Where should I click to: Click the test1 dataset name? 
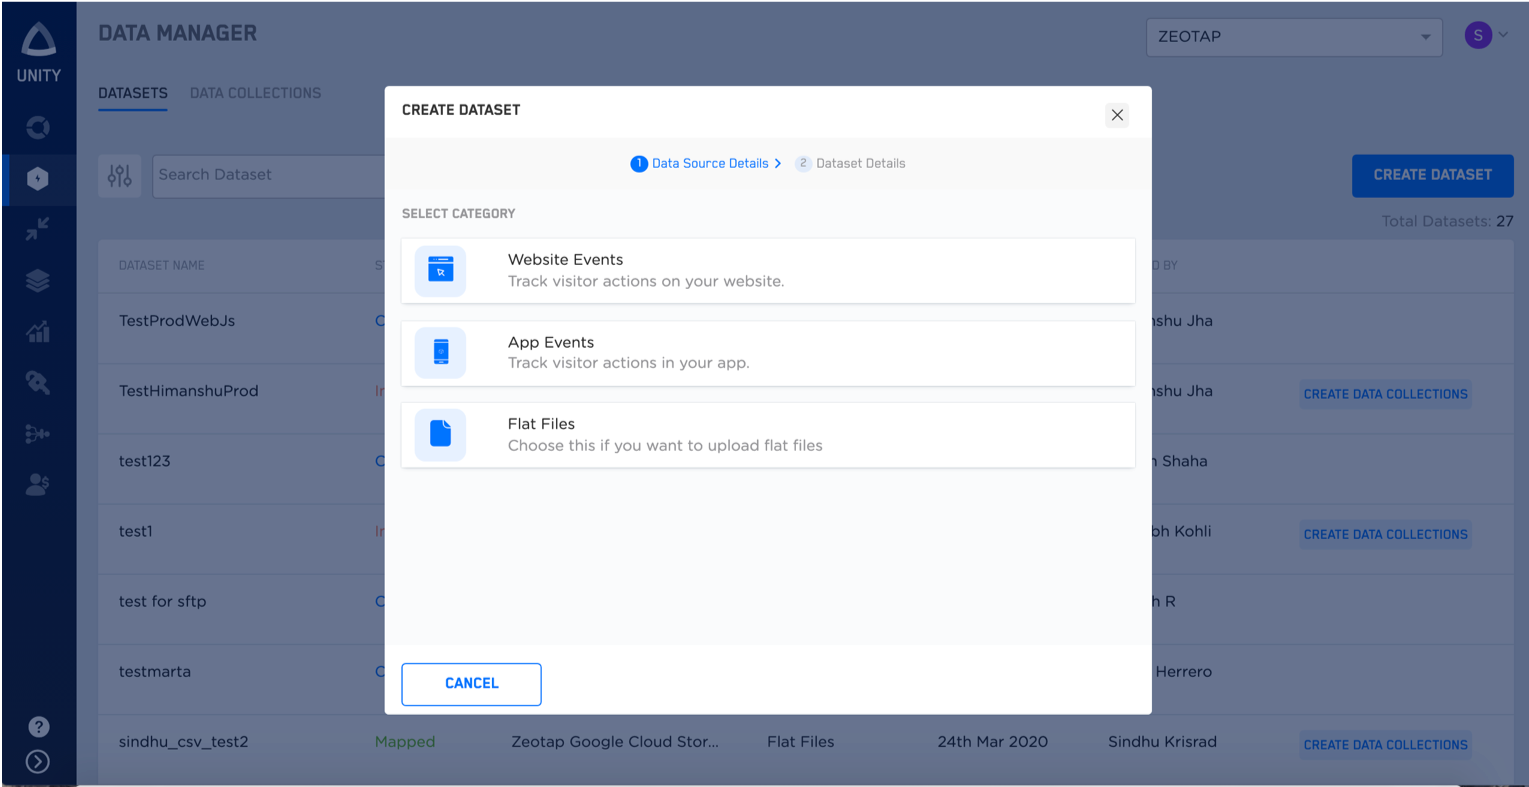click(x=136, y=531)
